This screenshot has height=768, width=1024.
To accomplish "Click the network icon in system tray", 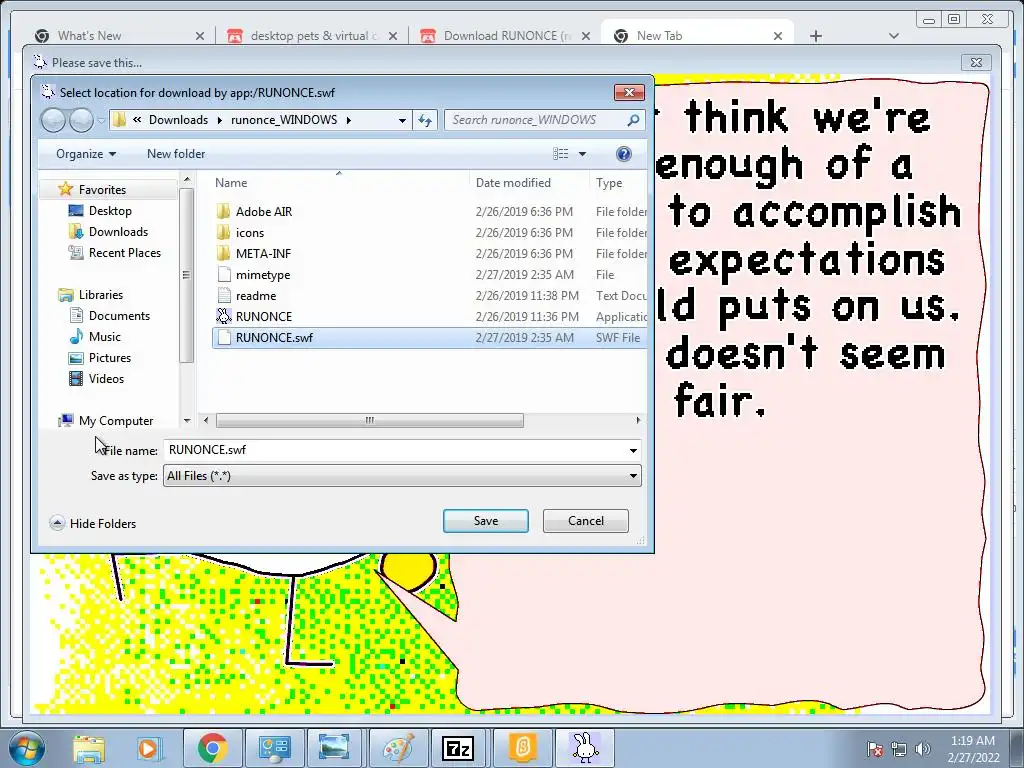I will click(x=899, y=749).
